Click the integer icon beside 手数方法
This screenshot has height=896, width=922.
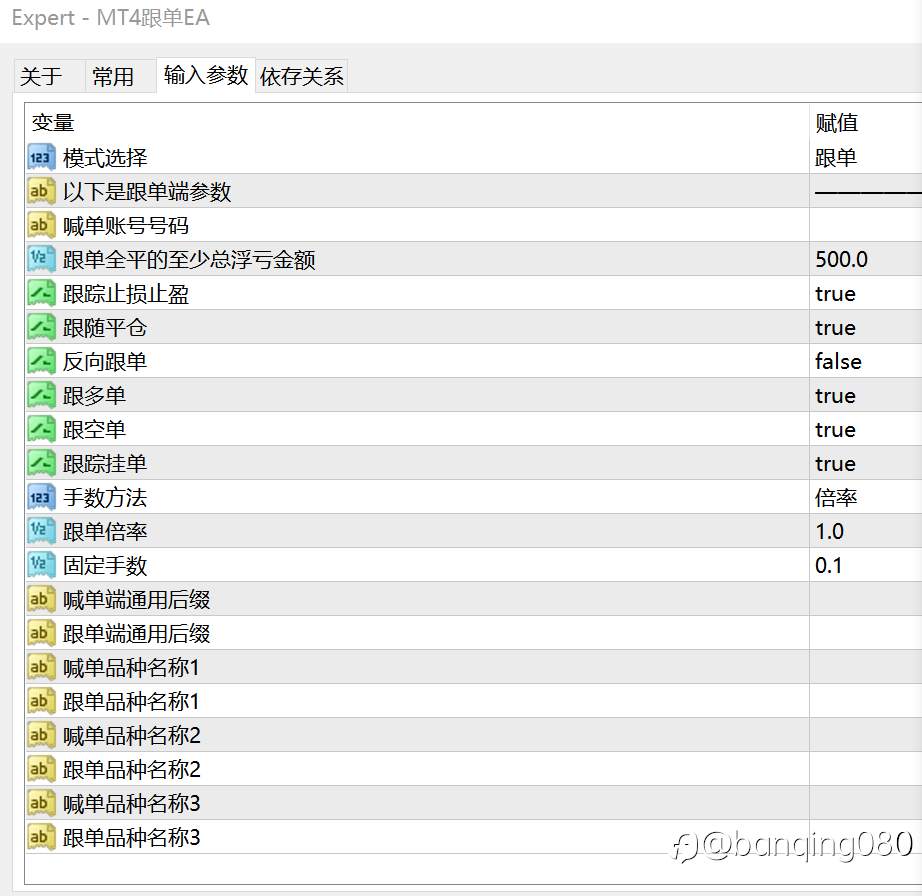[41, 497]
